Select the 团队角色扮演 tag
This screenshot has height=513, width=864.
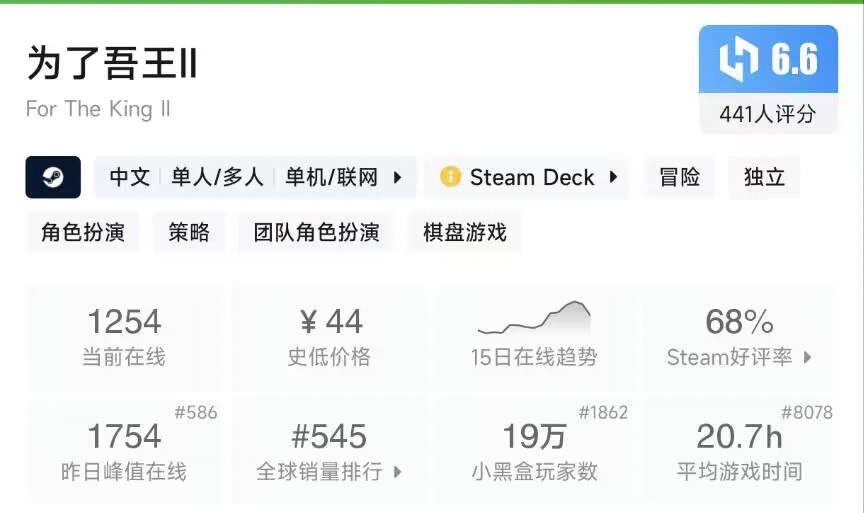316,233
